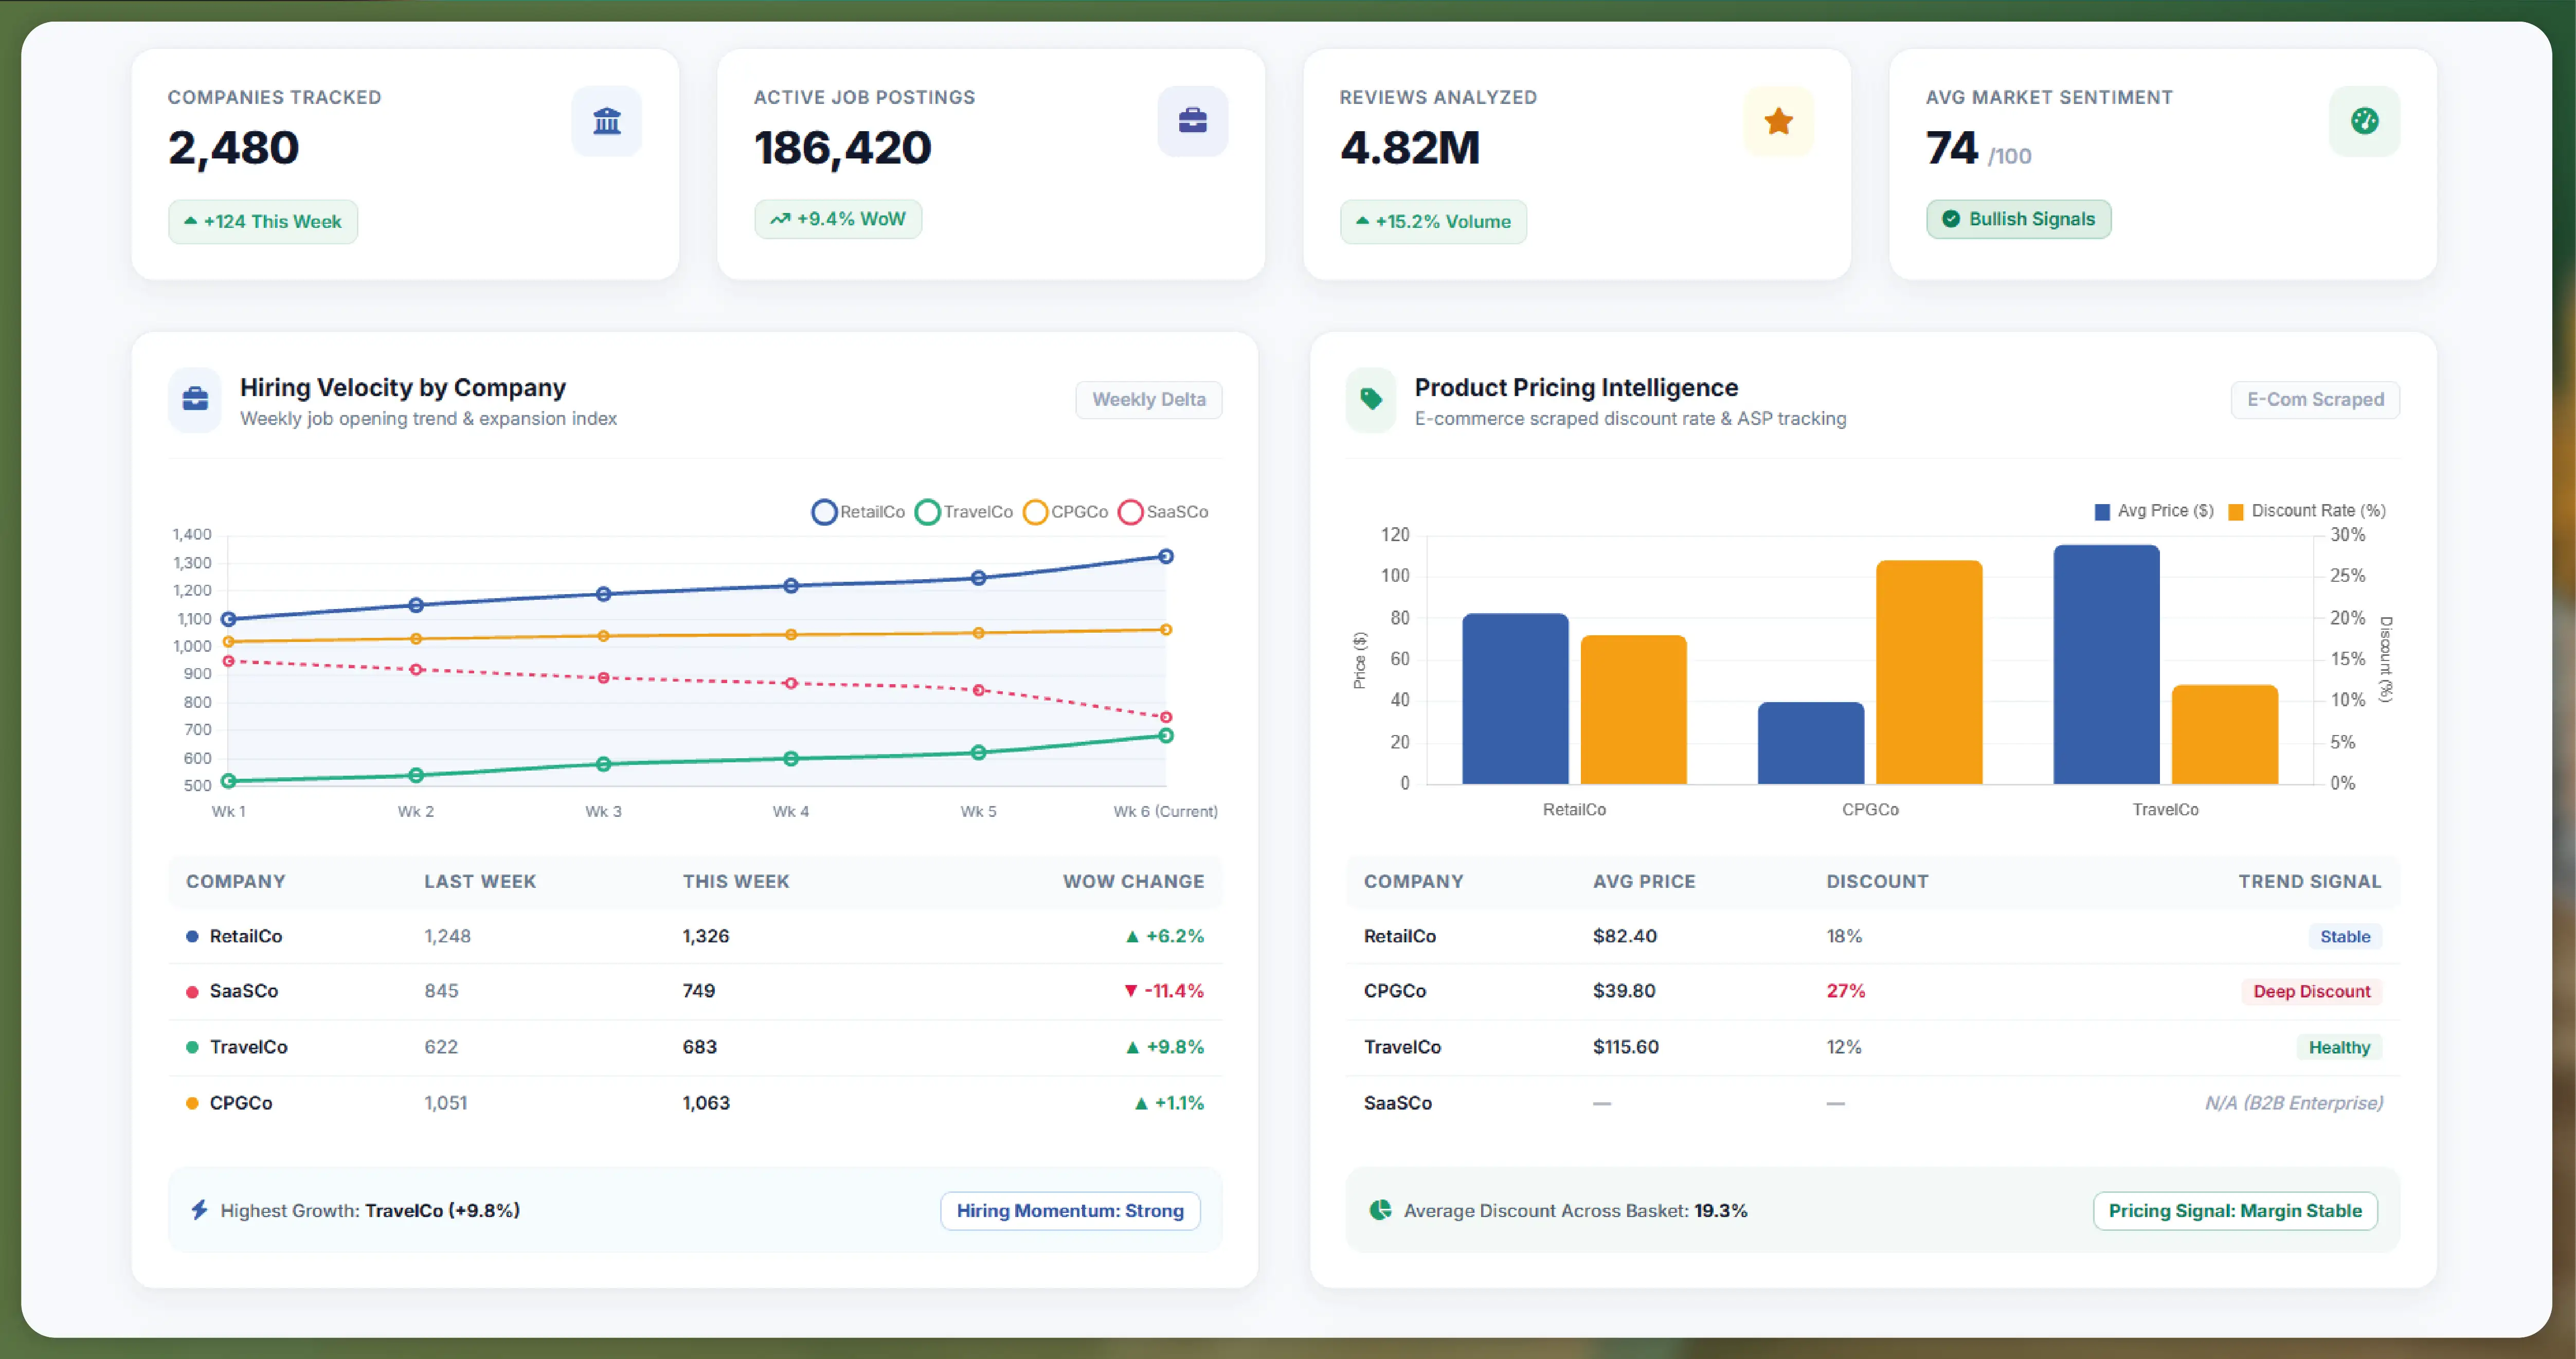
Task: Click the Weekly Delta badge
Action: [x=1148, y=399]
